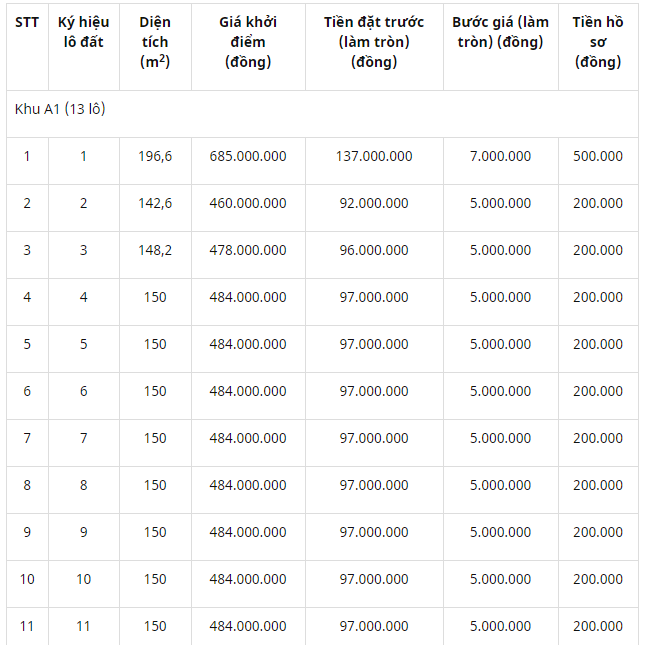Click the Tiền hồ sơ header
Screen dimensions: 647x645
coord(598,42)
